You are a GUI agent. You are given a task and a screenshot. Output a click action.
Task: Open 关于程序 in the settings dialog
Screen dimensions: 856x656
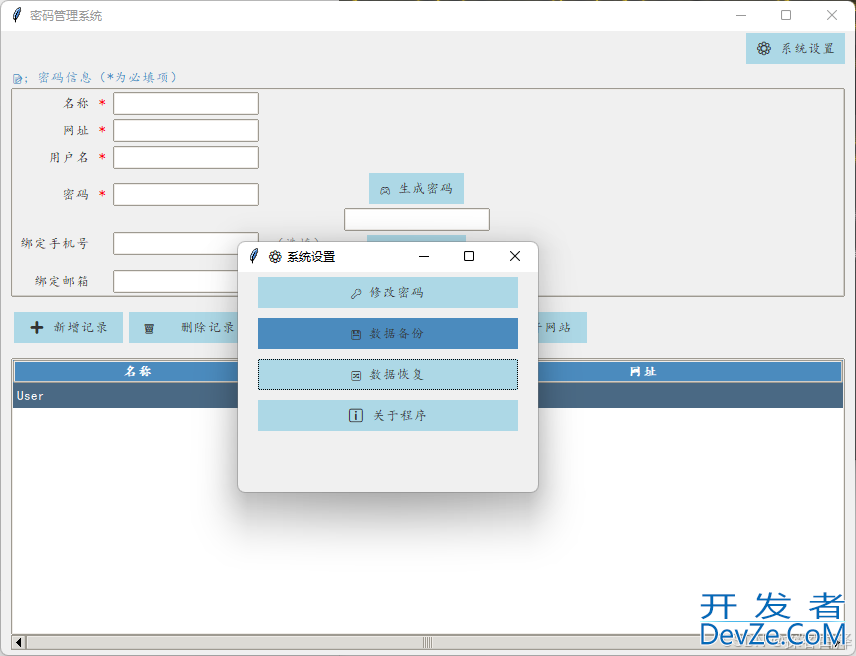coord(388,415)
